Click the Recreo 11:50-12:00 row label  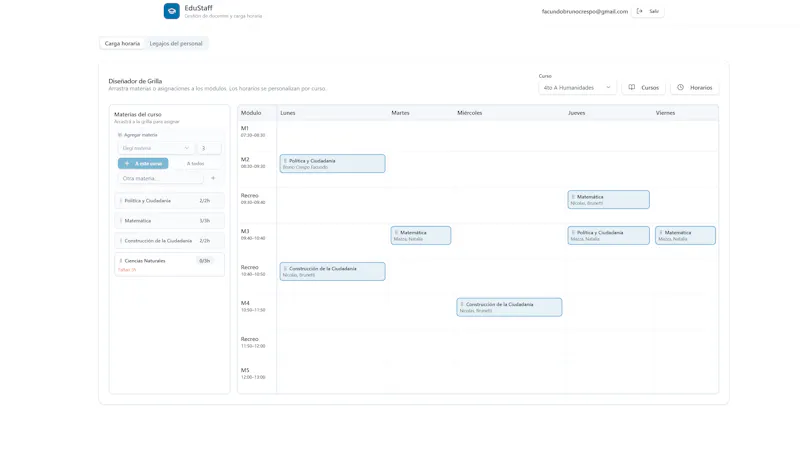click(x=253, y=342)
